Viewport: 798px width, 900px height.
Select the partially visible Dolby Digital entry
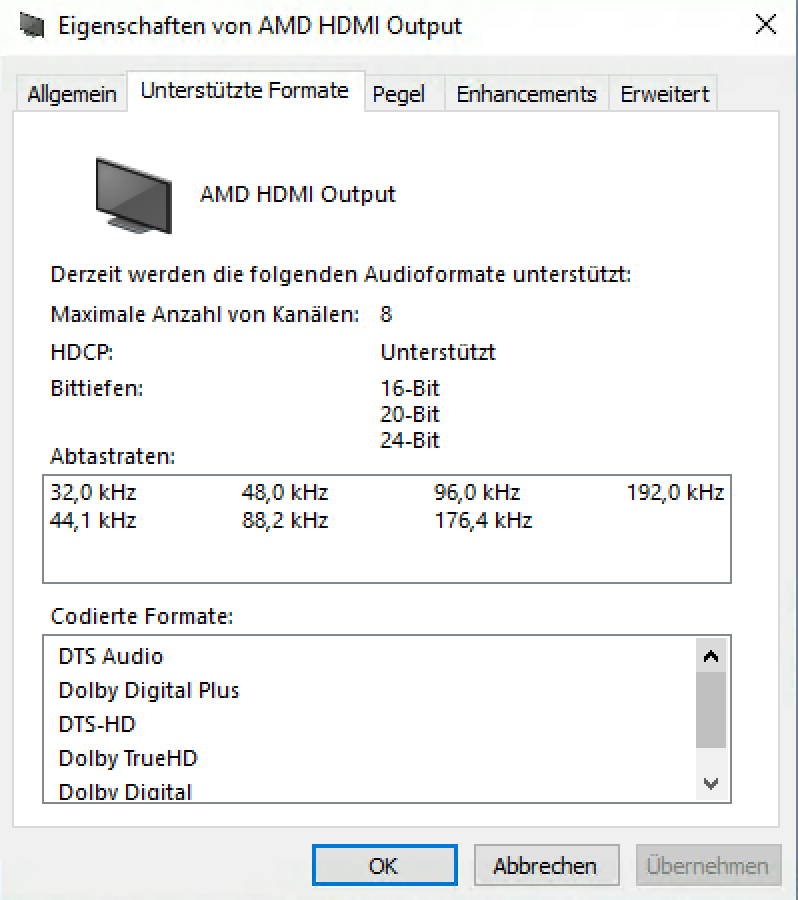pos(125,792)
